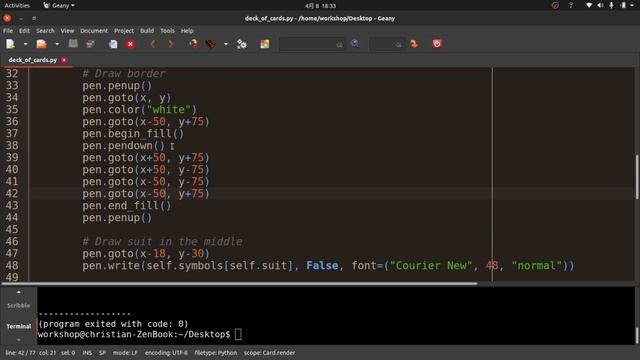Click the volume icon in system tray
Screen dimensions: 640x360
(x=600, y=5)
